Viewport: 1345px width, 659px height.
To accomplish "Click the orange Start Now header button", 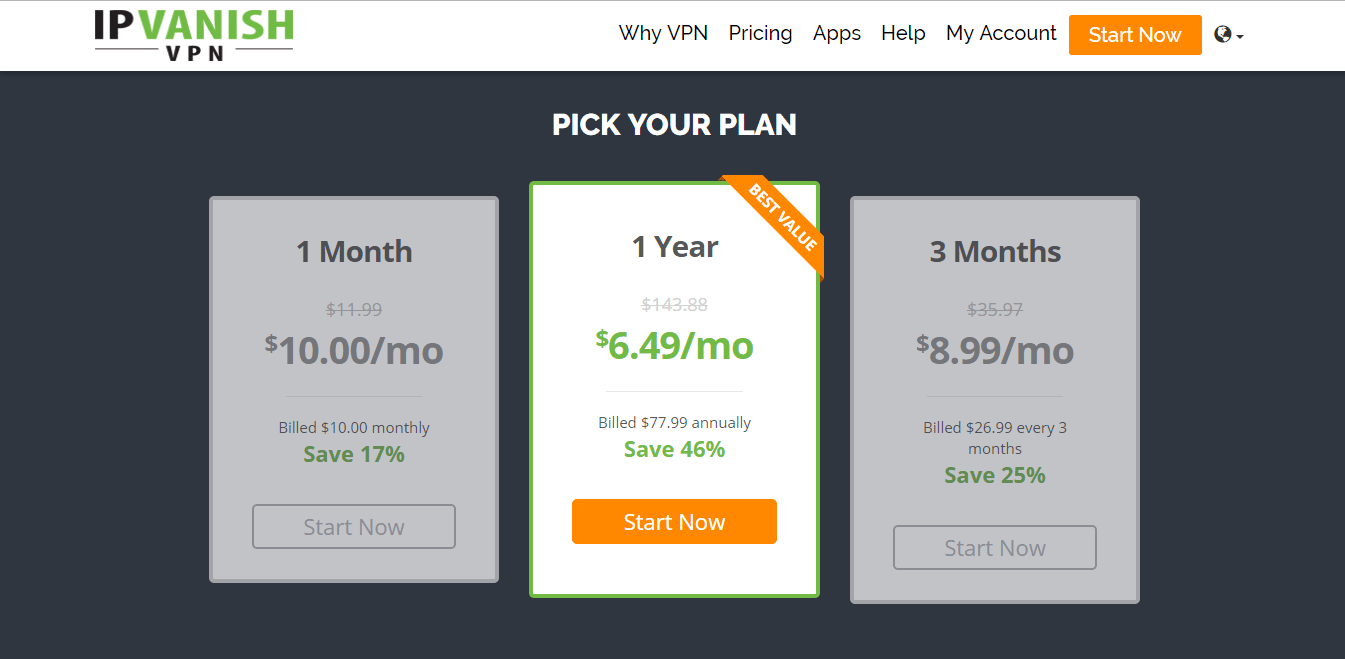I will pos(1135,35).
